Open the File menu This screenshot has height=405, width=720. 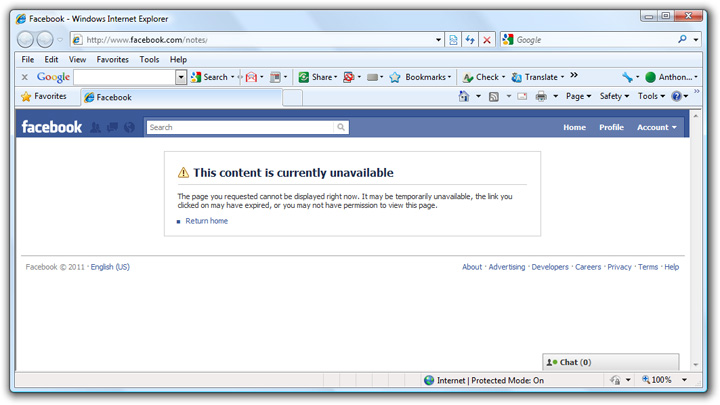tap(28, 60)
